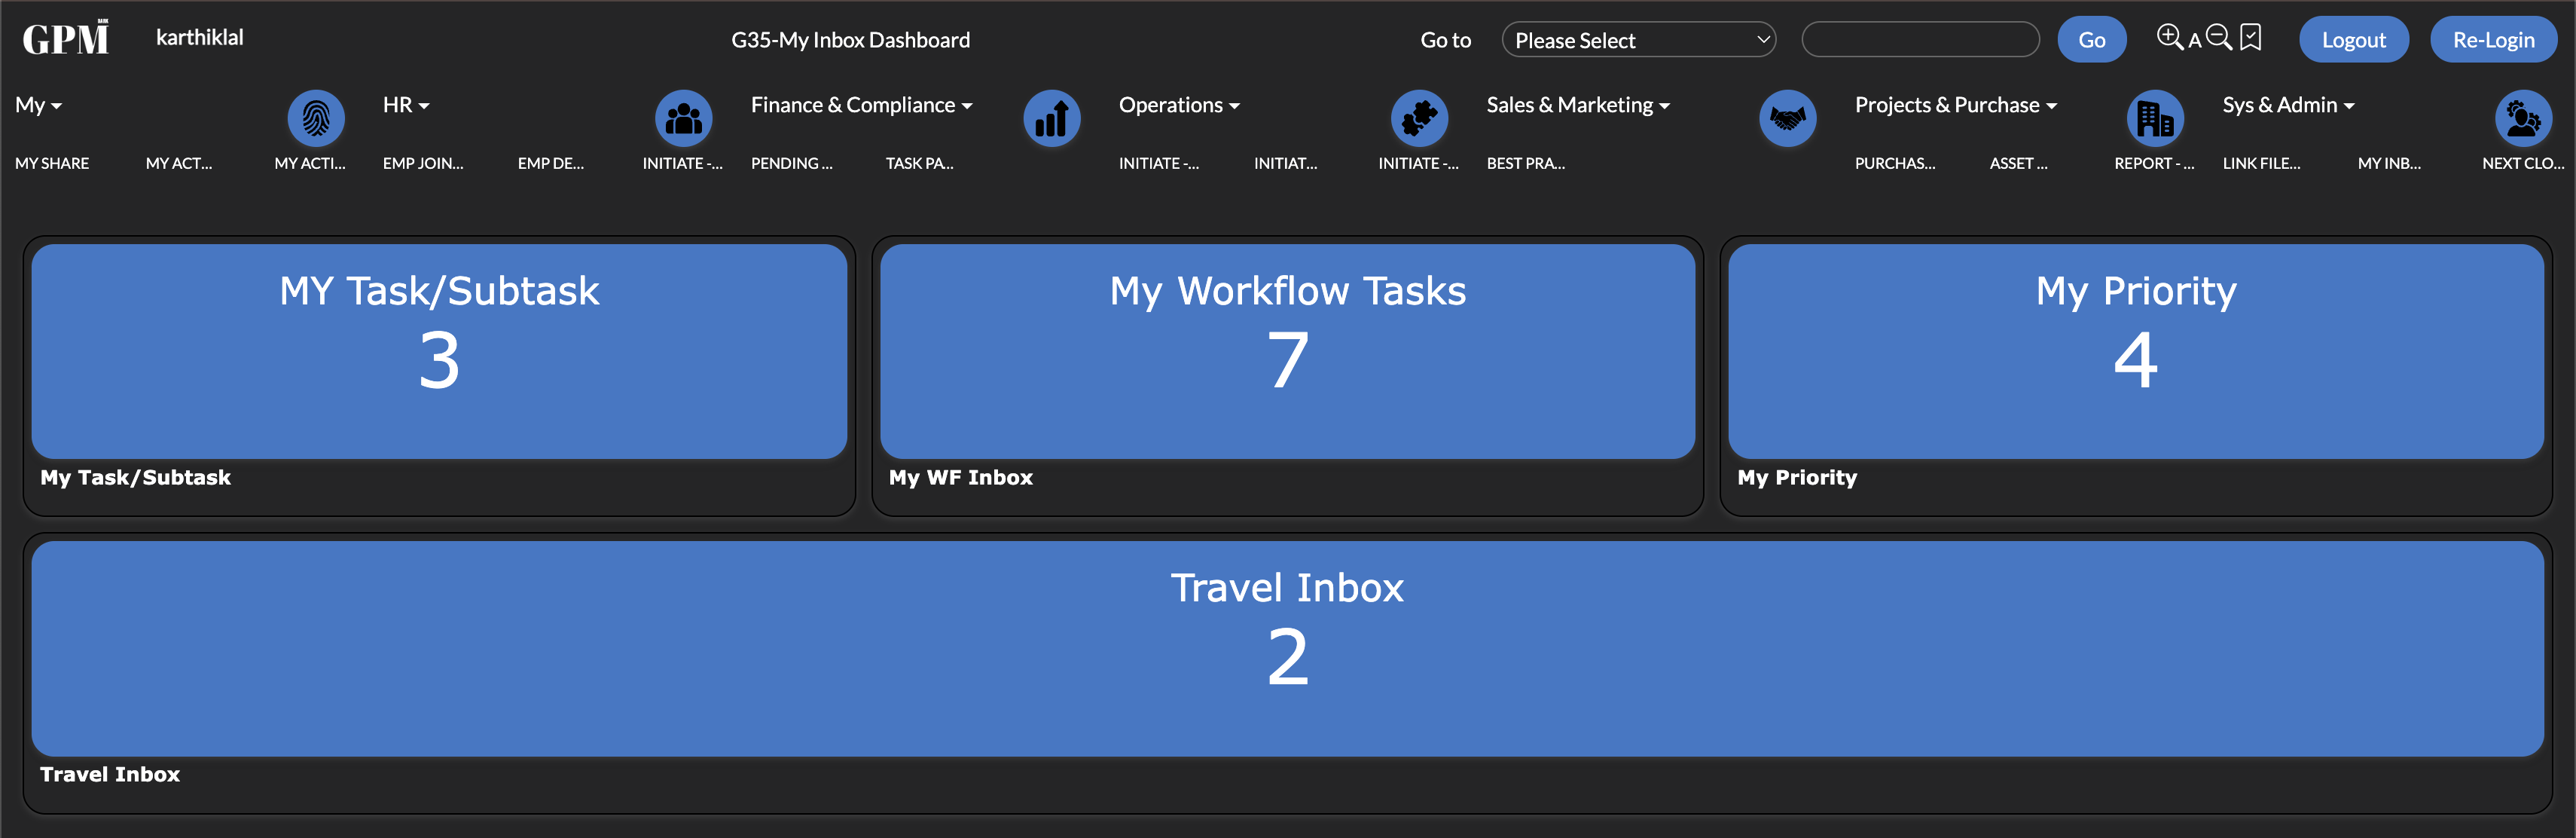The image size is (2576, 838).
Task: Zoom out using the magnifier minus icon
Action: (x=2218, y=37)
